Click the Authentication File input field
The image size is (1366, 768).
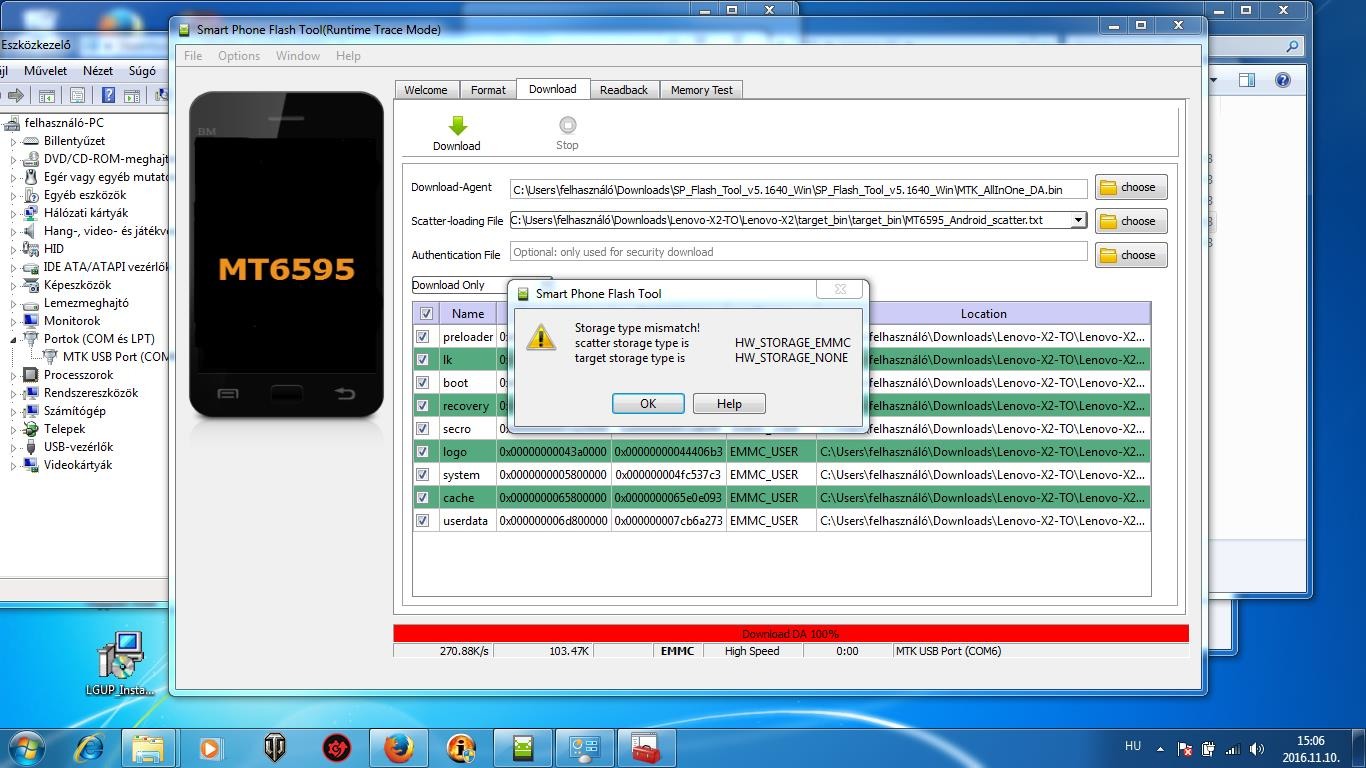click(x=798, y=251)
